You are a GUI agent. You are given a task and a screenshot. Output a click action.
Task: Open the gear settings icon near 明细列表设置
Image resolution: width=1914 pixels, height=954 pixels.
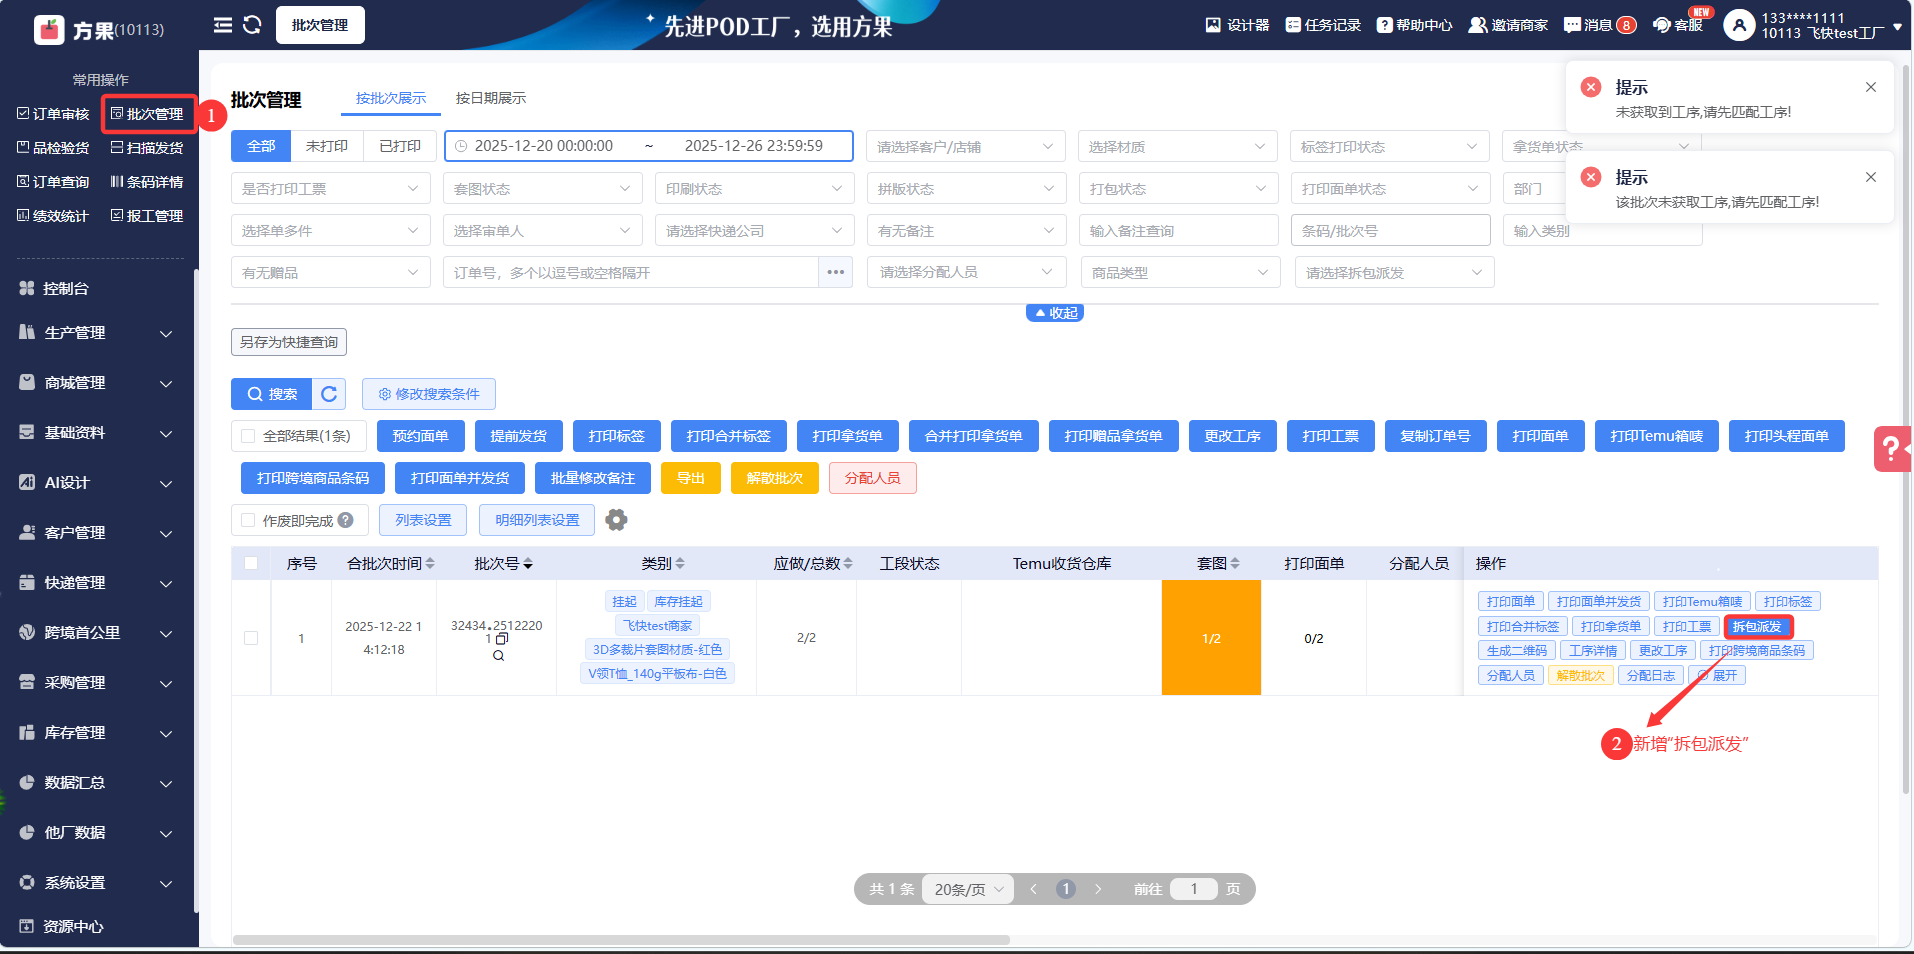[617, 520]
